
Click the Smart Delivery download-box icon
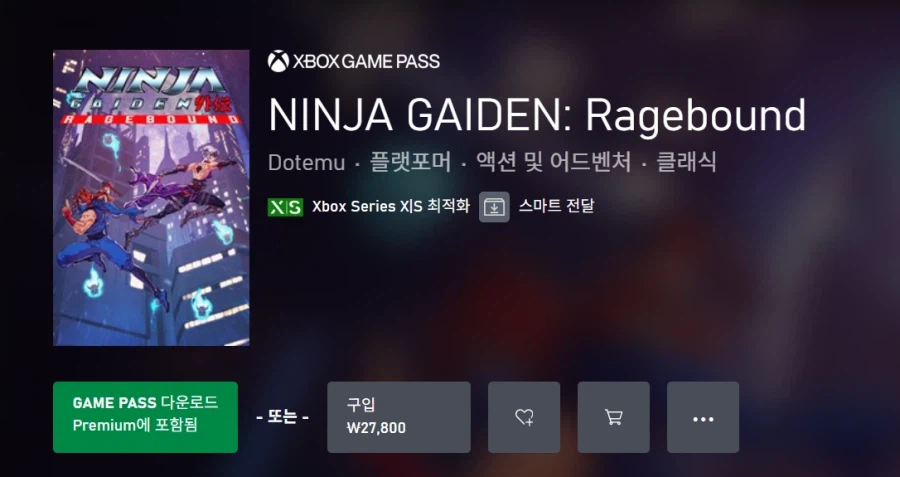[494, 207]
